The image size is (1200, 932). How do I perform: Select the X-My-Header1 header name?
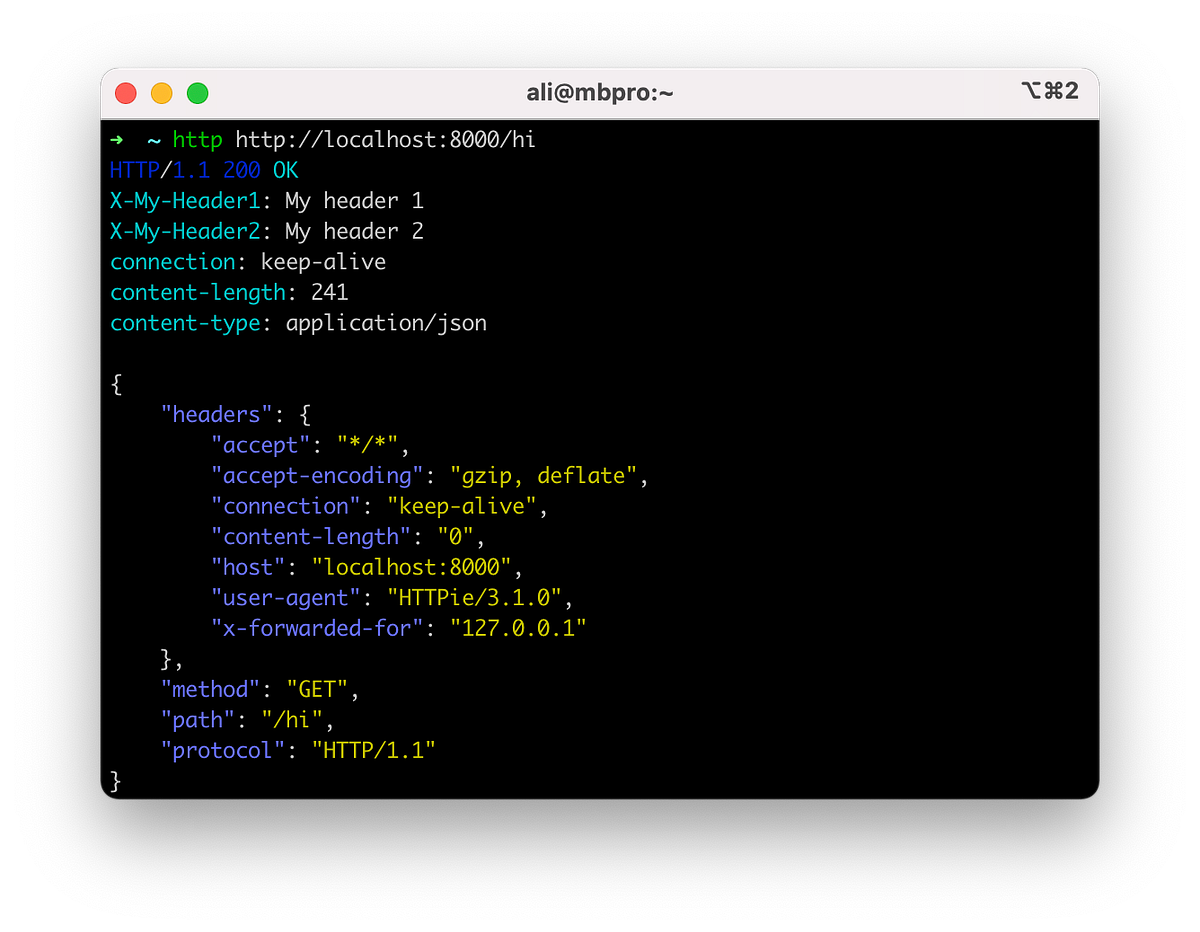click(x=184, y=200)
